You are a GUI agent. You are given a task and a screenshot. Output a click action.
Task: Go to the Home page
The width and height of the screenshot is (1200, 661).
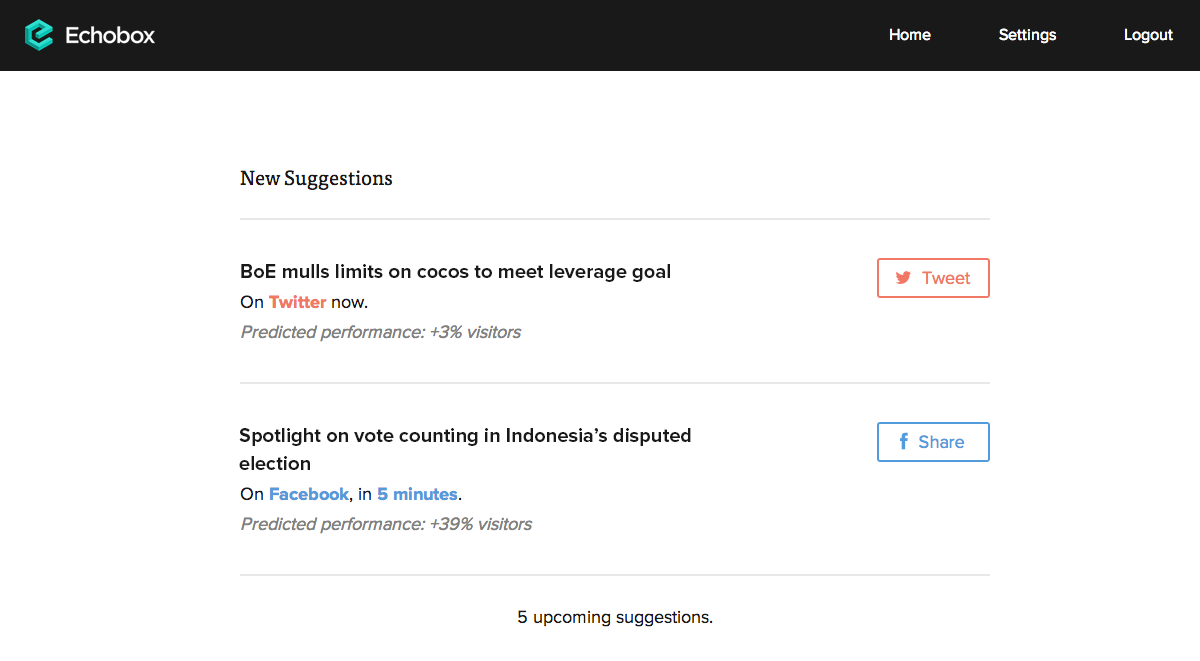910,35
